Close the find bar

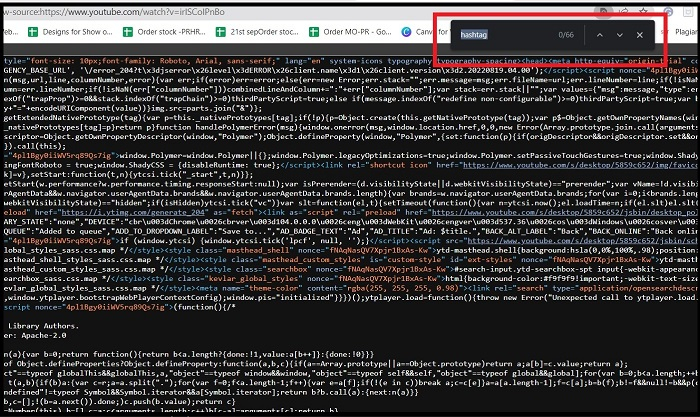click(640, 35)
